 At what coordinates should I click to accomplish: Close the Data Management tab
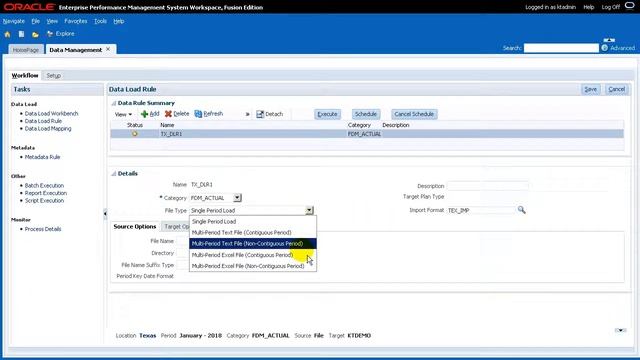click(x=108, y=49)
